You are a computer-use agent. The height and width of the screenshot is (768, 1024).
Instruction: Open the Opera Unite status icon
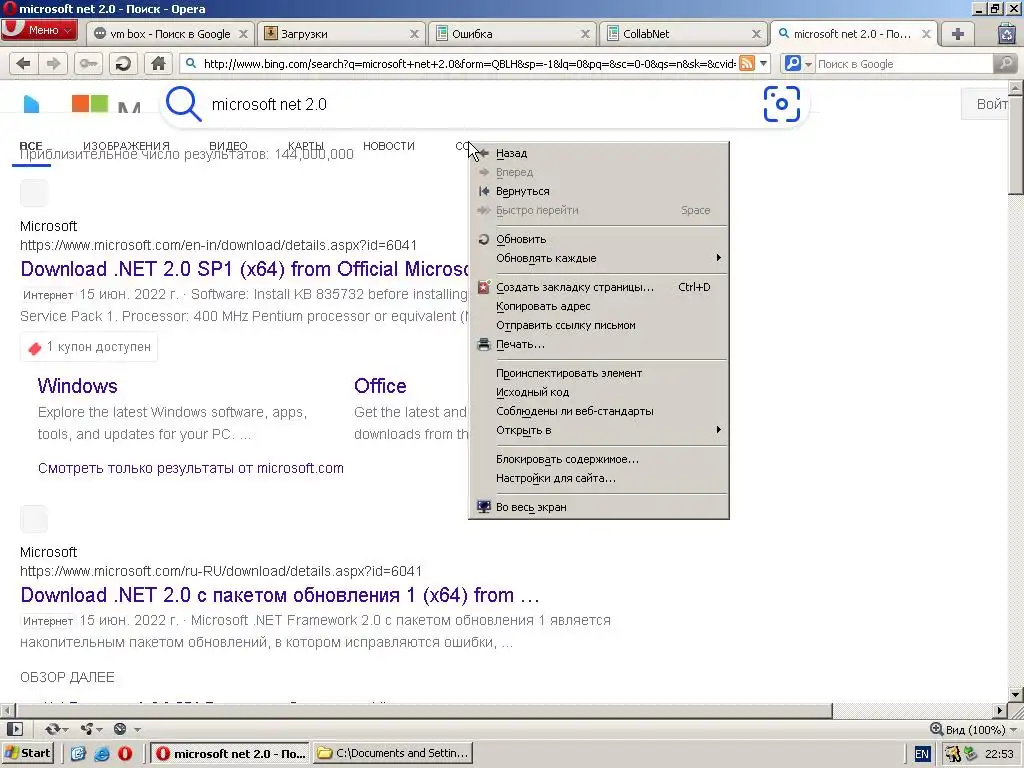[x=89, y=729]
